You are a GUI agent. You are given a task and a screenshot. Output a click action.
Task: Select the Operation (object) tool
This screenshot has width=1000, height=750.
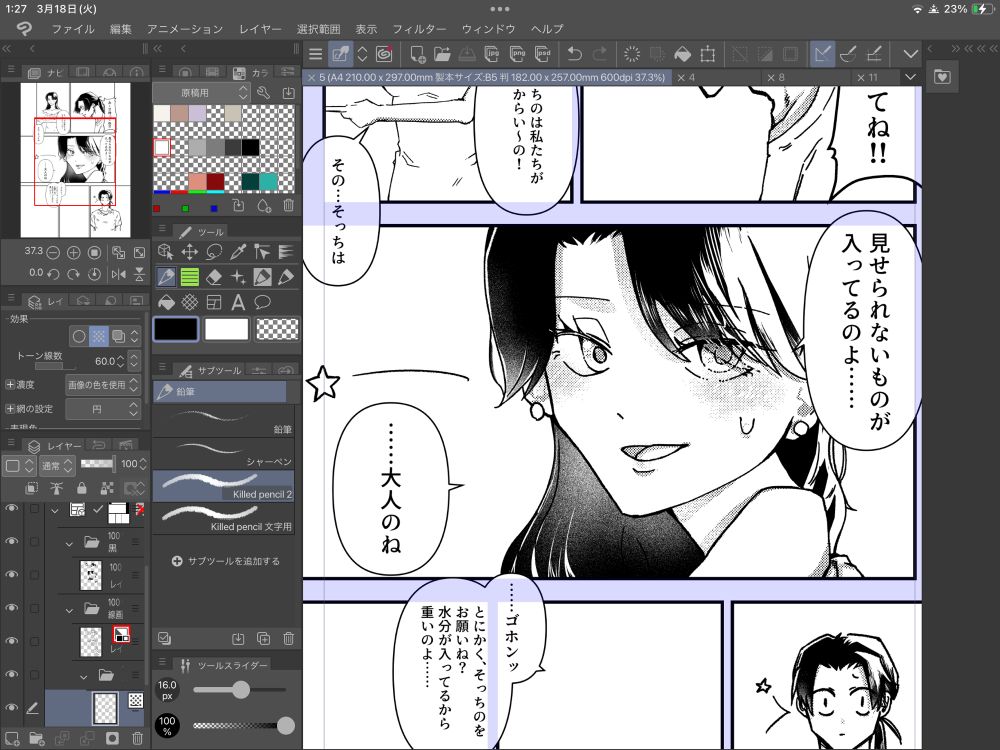click(165, 251)
